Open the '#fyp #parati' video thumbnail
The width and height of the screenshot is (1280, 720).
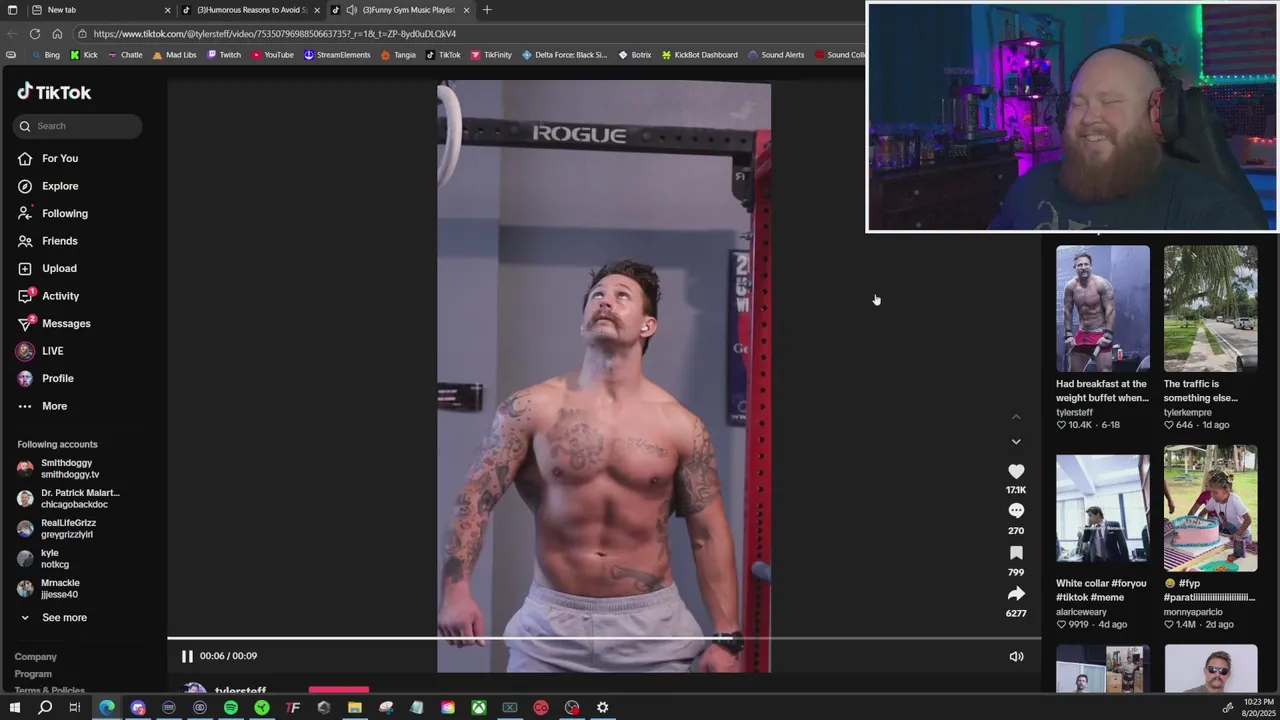1210,508
